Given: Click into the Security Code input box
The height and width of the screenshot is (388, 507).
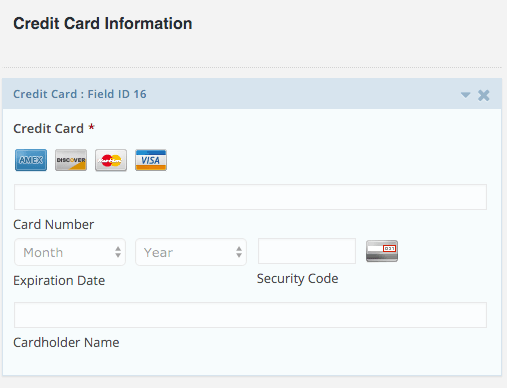Looking at the screenshot, I should 307,251.
